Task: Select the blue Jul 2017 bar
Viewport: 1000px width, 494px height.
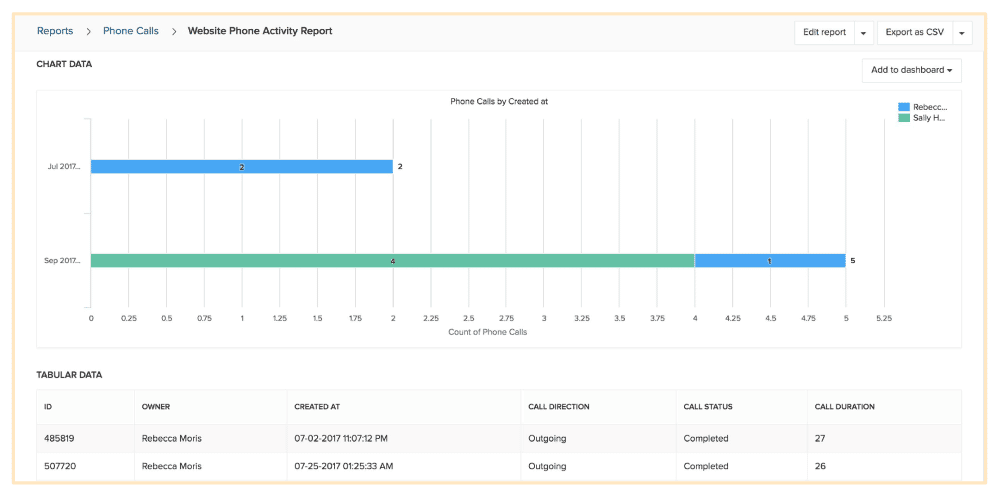Action: (241, 167)
